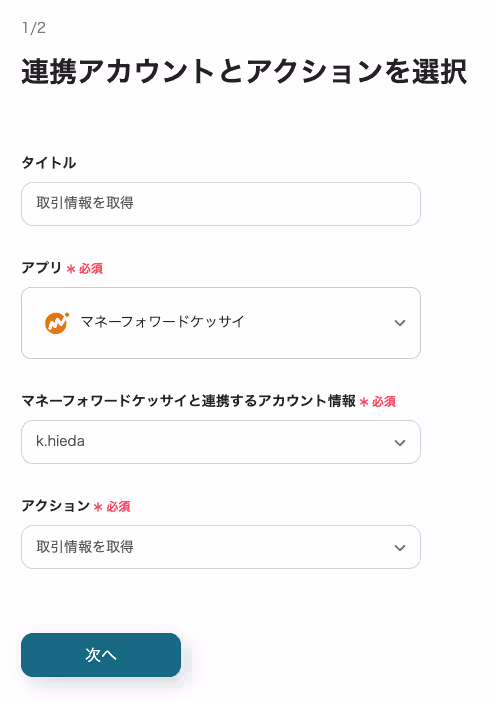Viewport: 492px width, 701px height.
Task: Select the マネーフォワードケッサイ app name text
Action: pyautogui.click(x=162, y=321)
